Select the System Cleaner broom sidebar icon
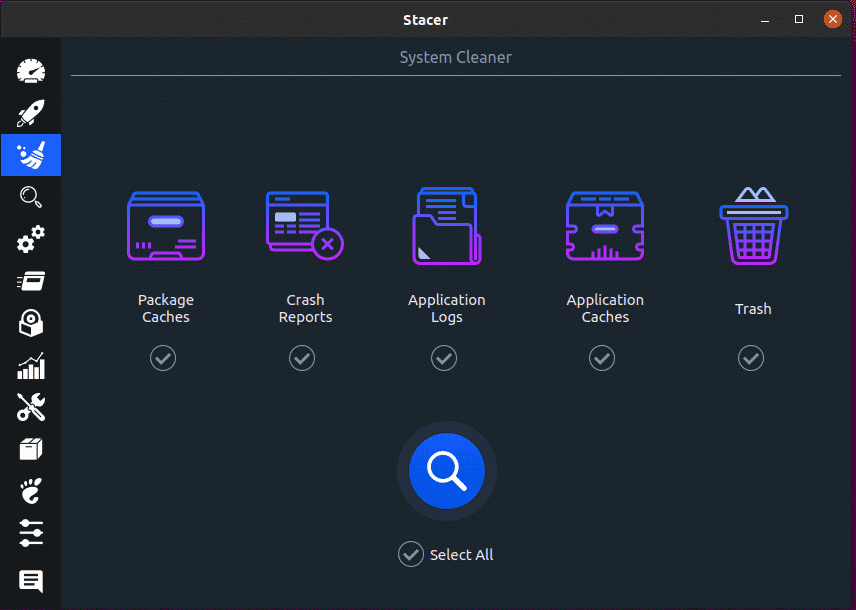Screen dimensions: 856x610 [x=31, y=155]
